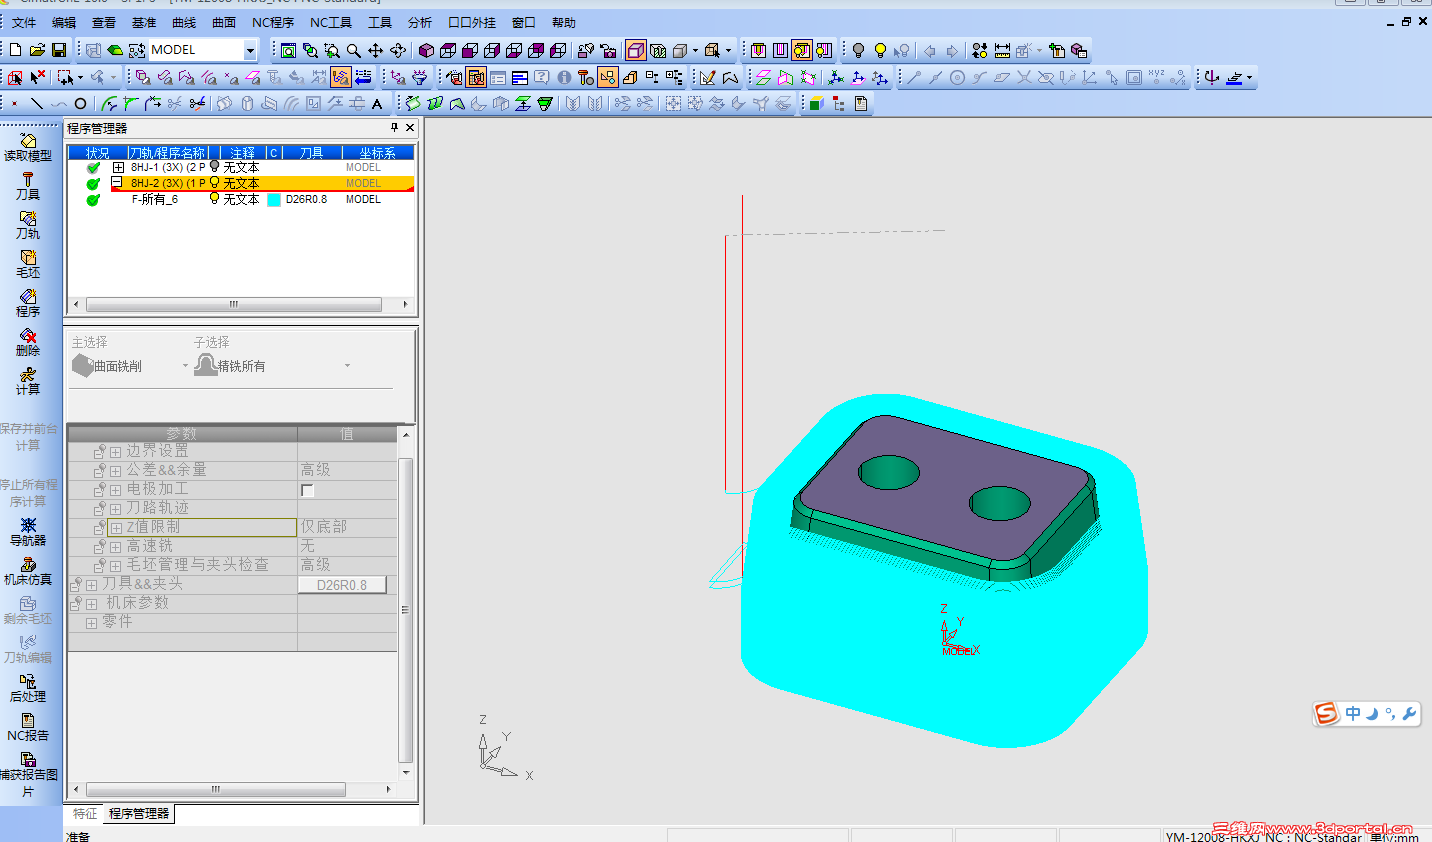The image size is (1432, 842).
Task: Open the 编辑 menu
Action: (64, 22)
